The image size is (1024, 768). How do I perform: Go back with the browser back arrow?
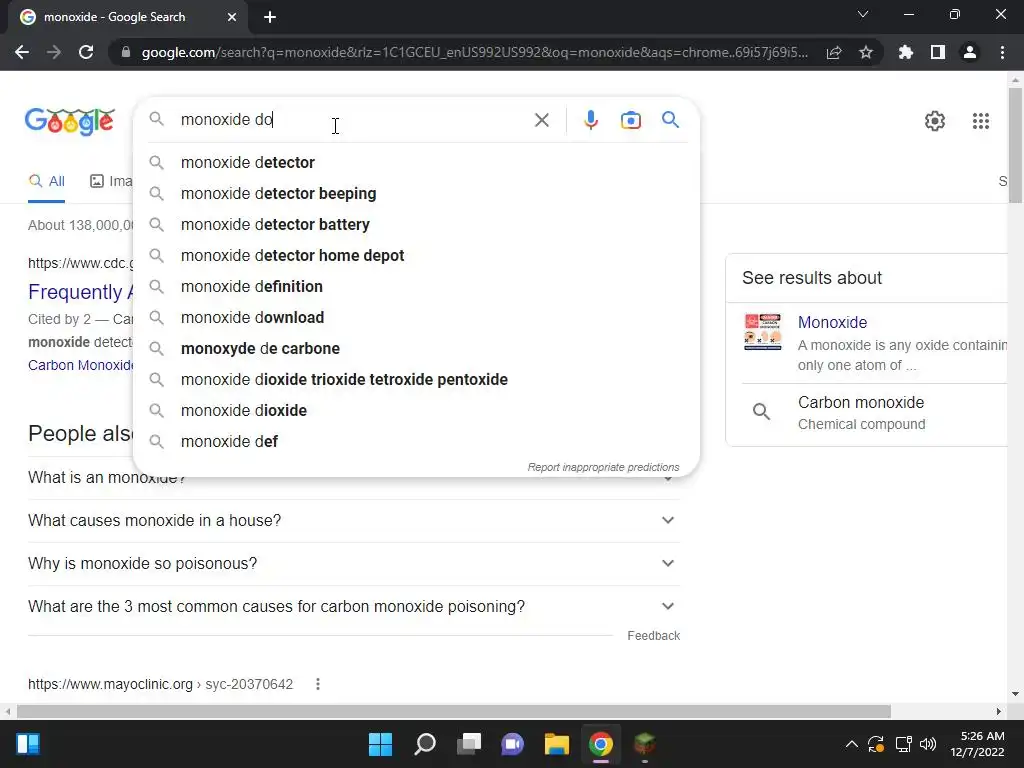pyautogui.click(x=22, y=52)
